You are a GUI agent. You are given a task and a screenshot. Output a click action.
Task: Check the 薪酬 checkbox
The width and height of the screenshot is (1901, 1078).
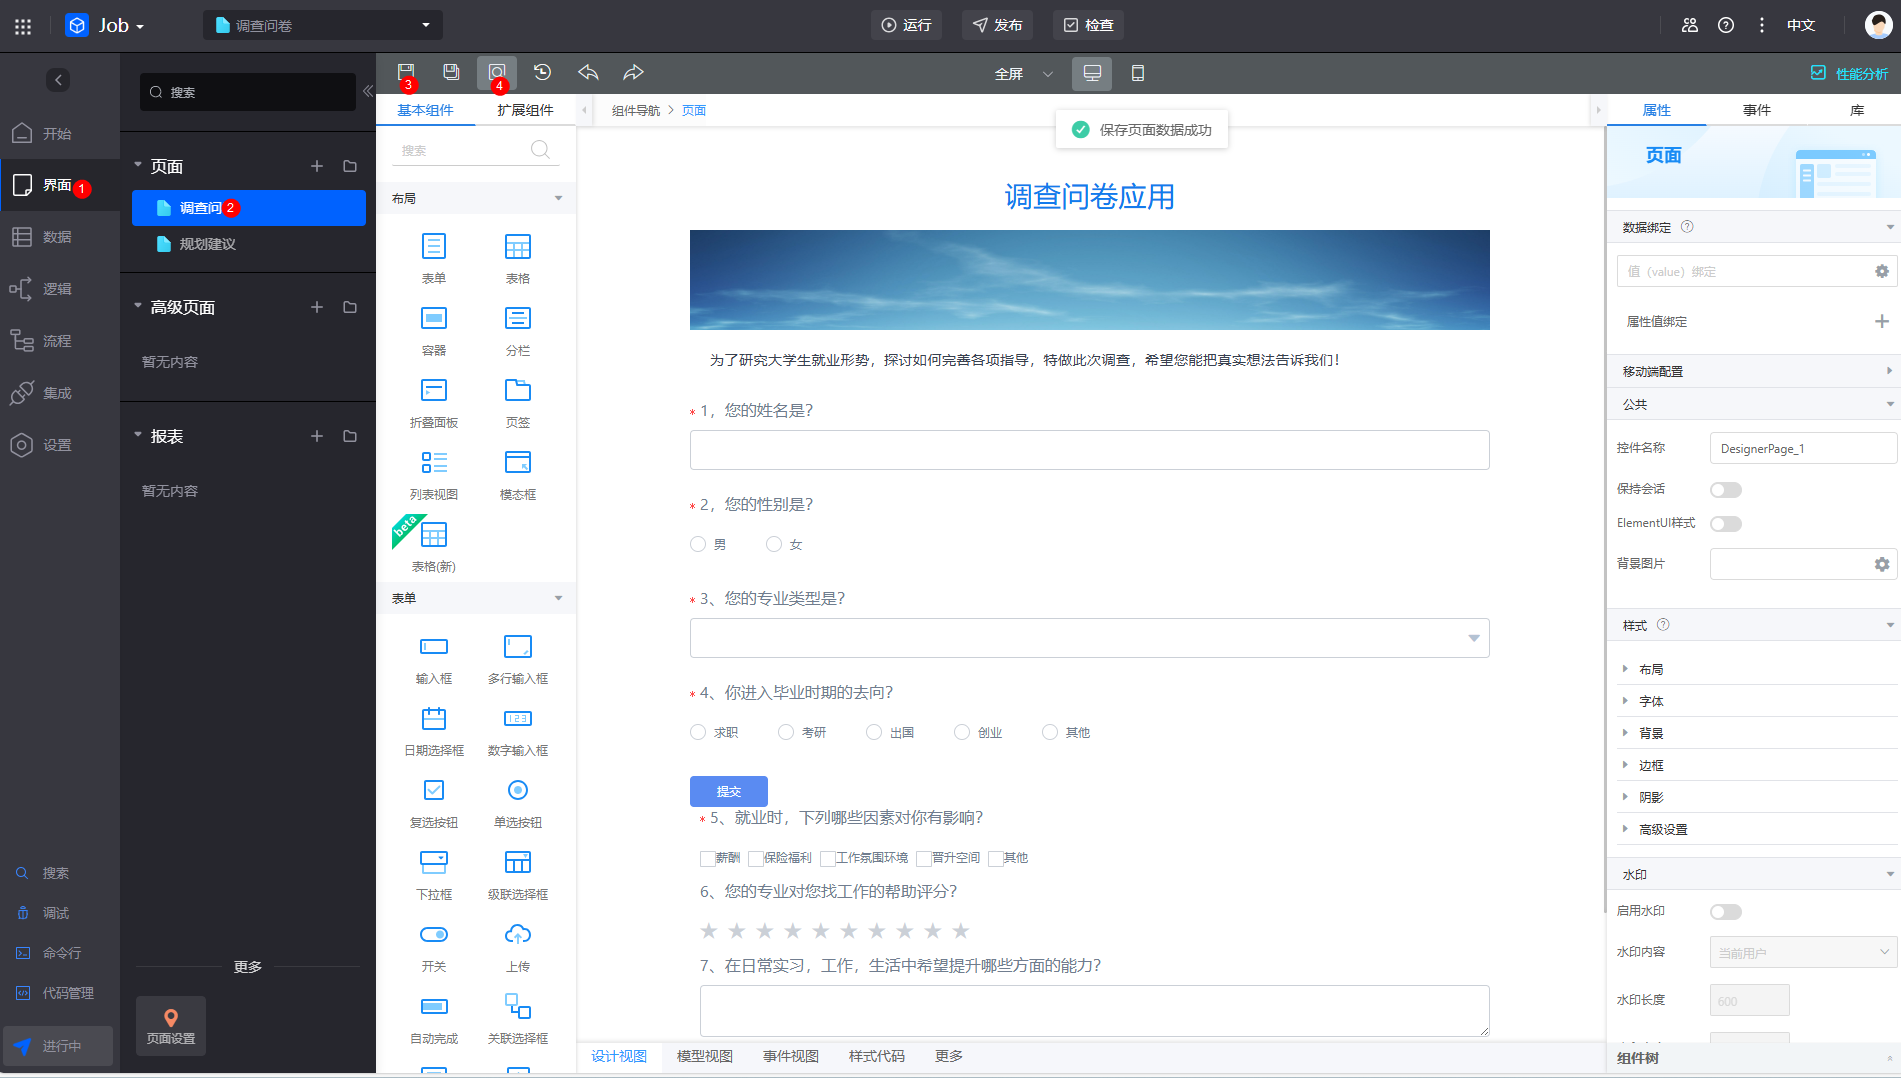coord(707,858)
